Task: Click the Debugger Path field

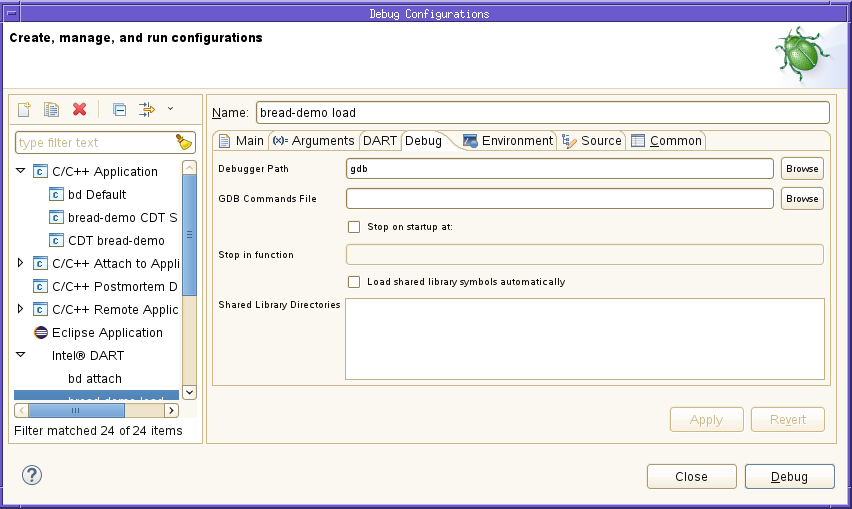Action: [560, 168]
